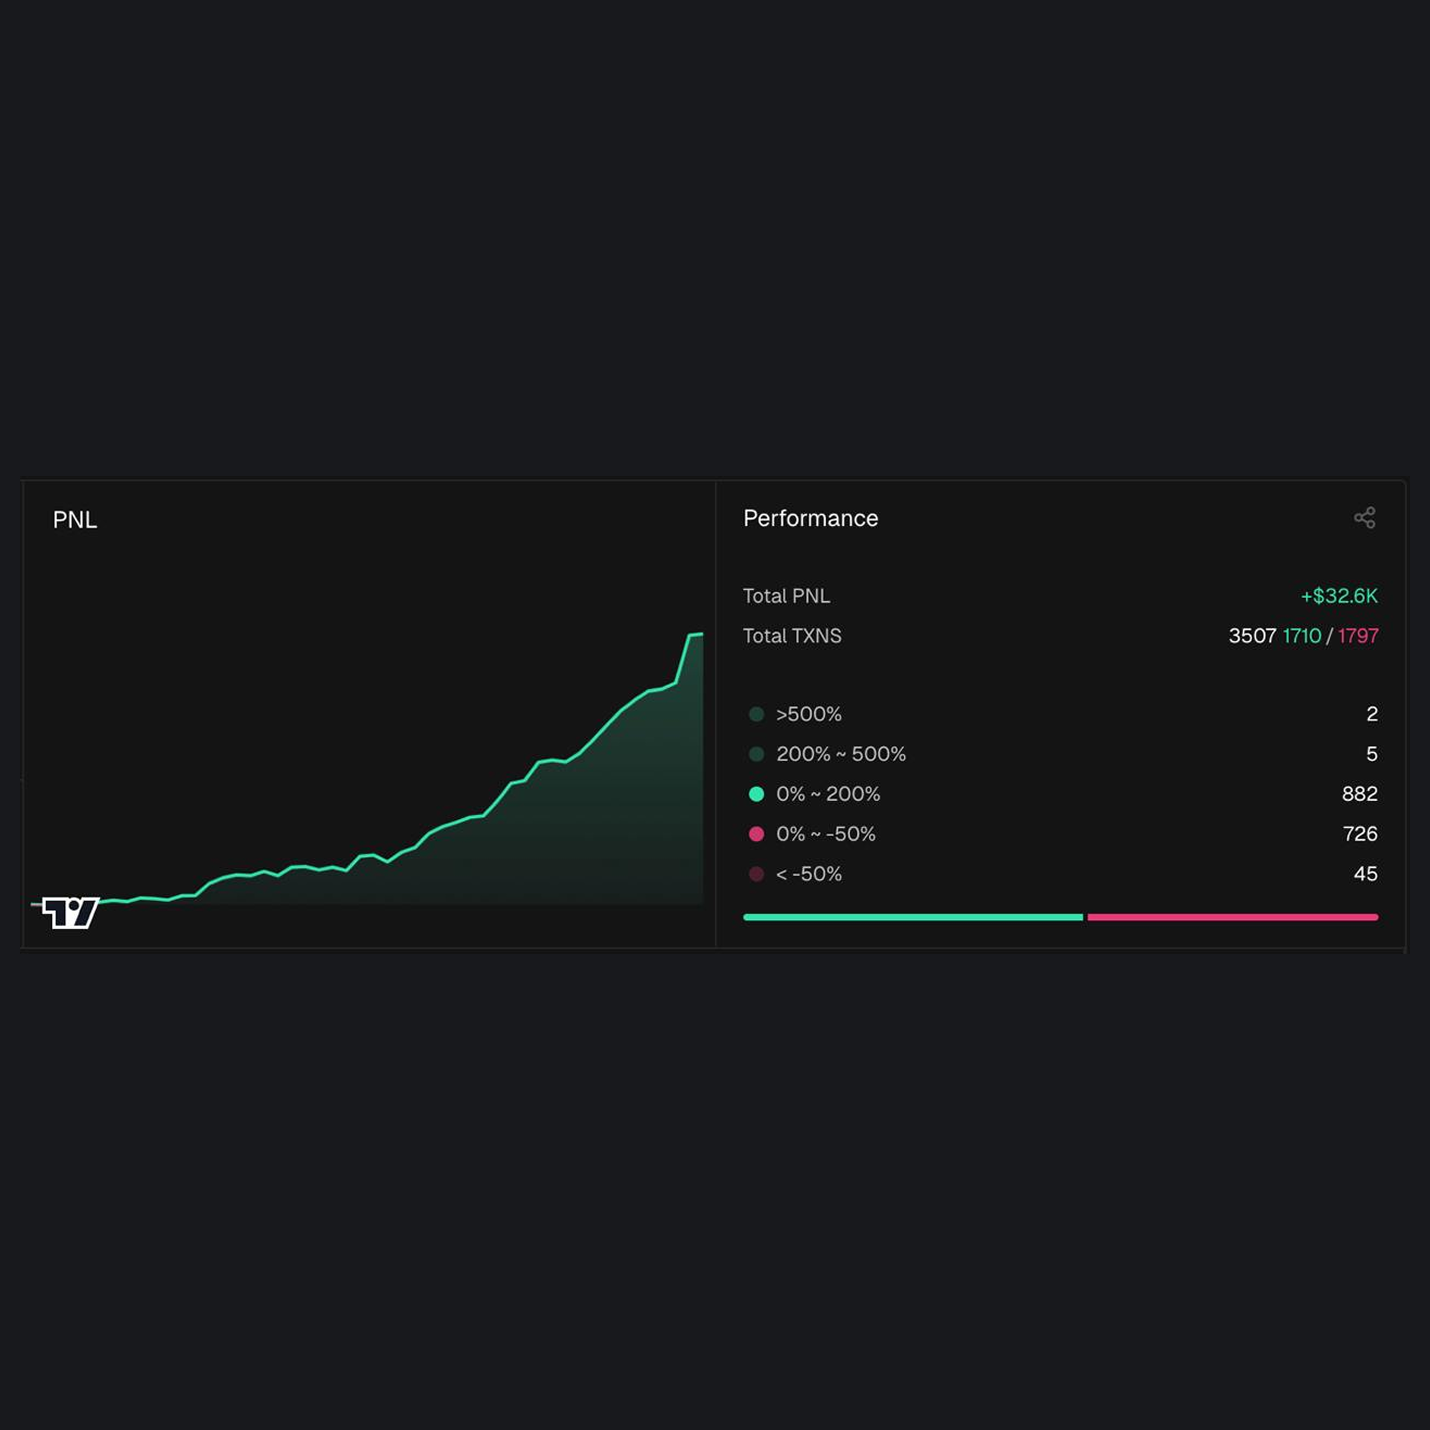Click the PNL chart title

click(x=75, y=520)
